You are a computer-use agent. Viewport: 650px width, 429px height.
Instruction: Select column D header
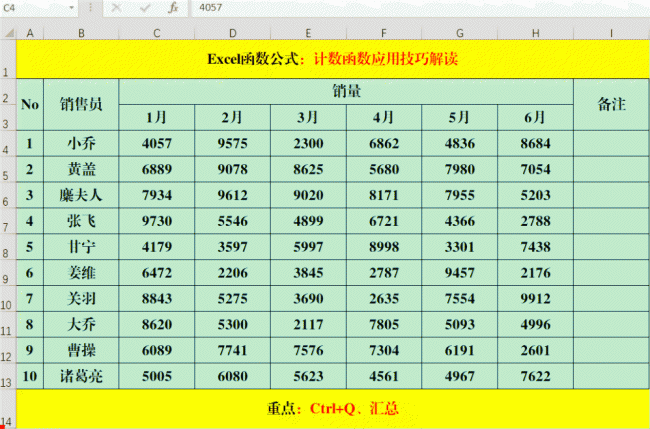tap(233, 34)
